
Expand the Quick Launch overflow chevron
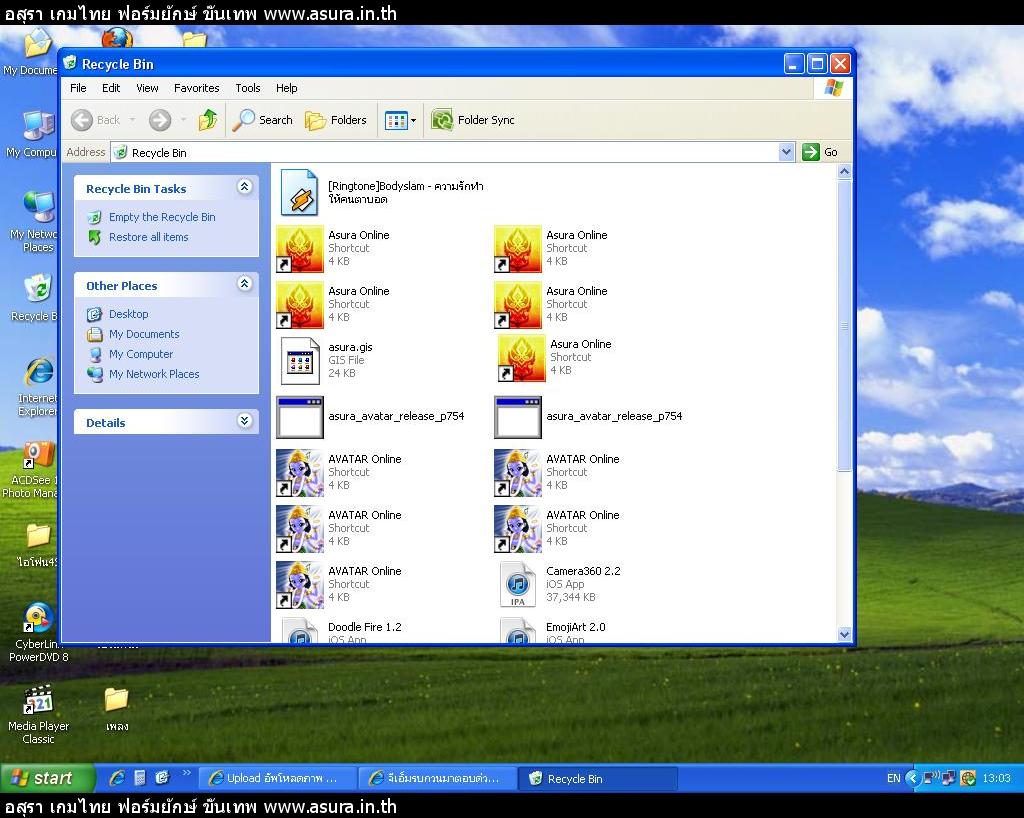[x=186, y=773]
